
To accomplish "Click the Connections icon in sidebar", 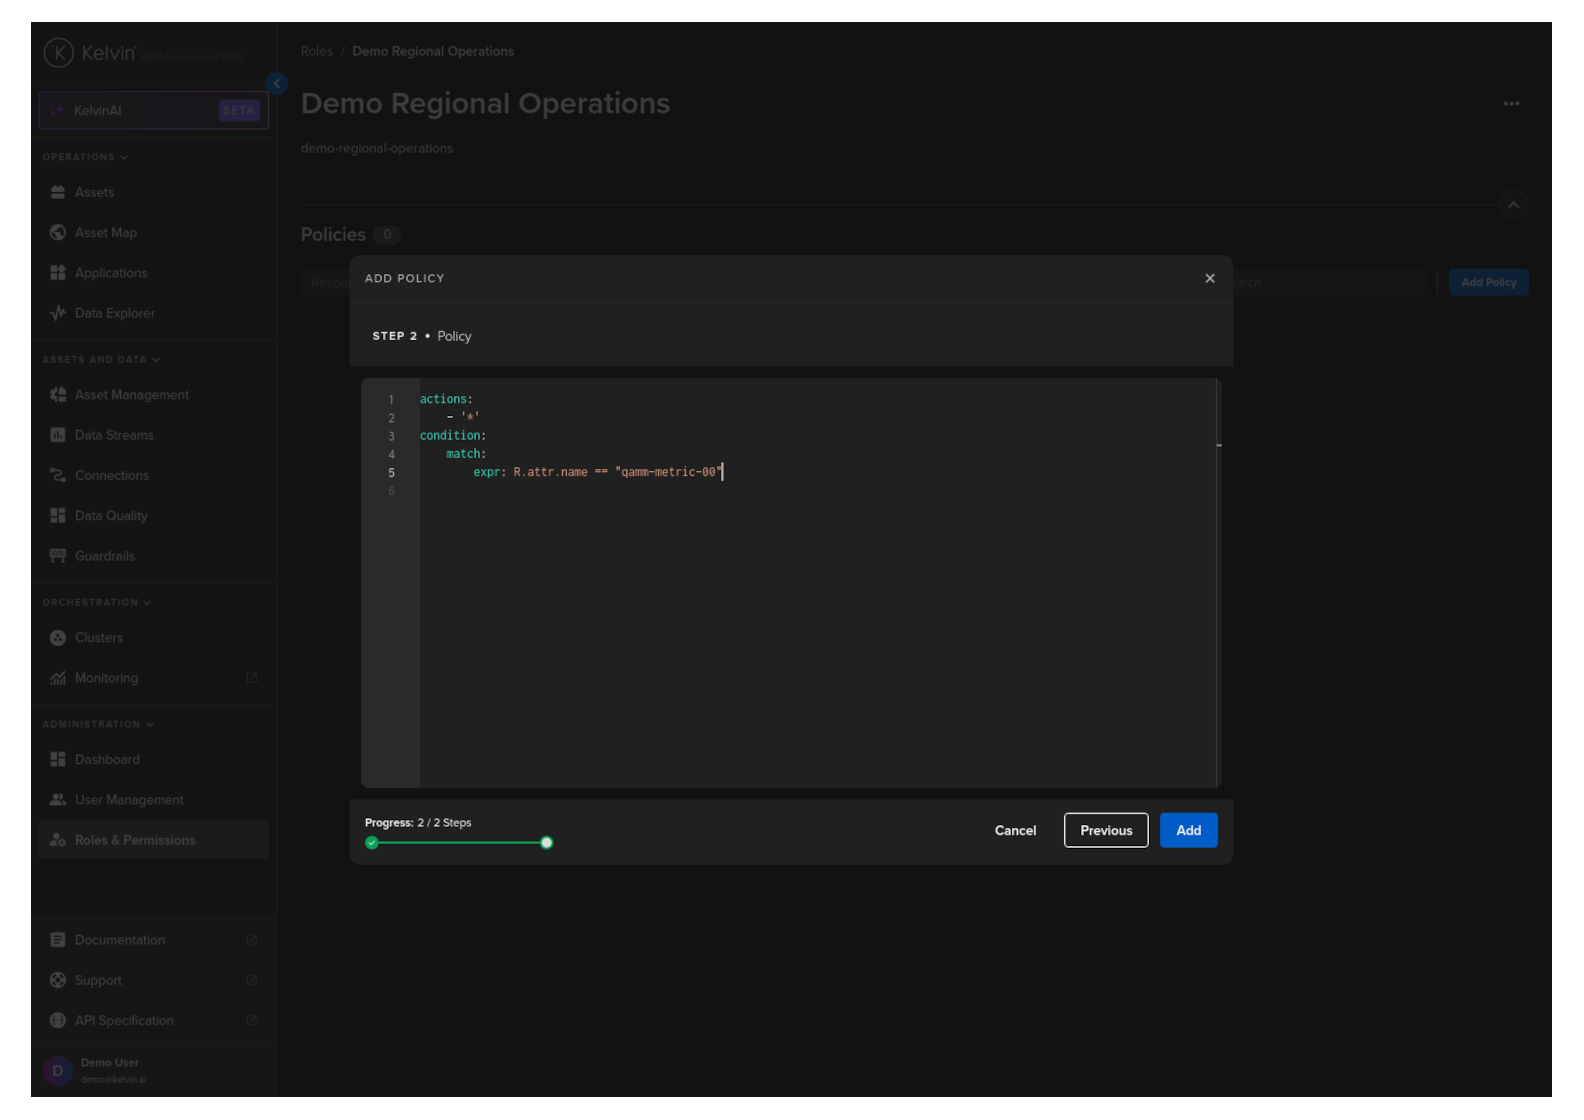I will point(58,476).
